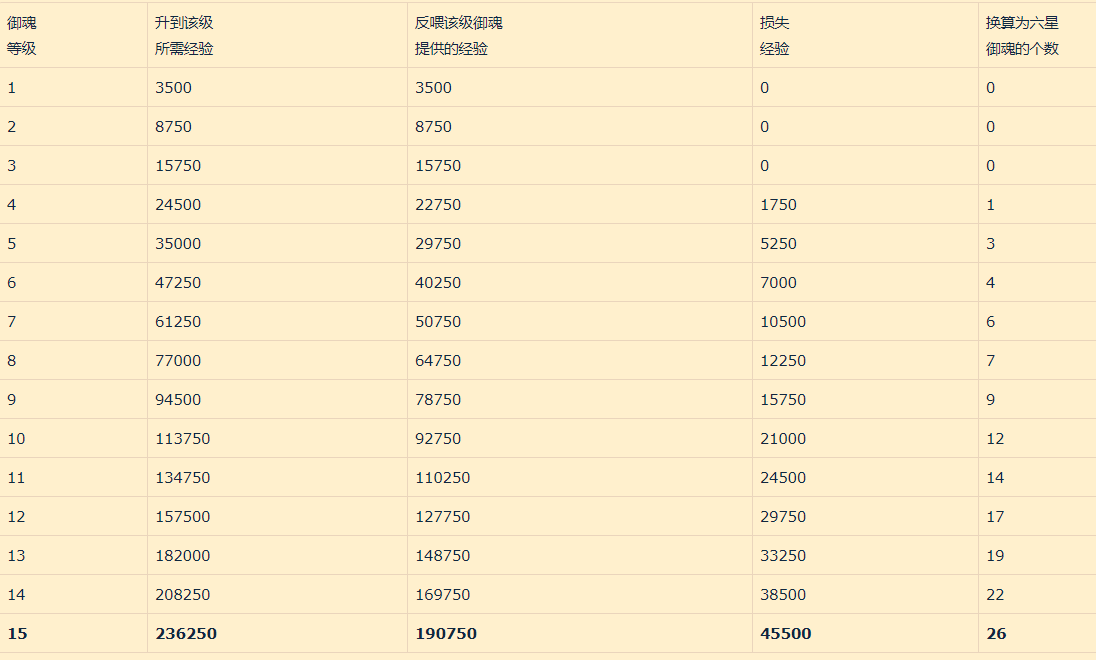Click the 御魂等级 column header
Viewport: 1096px width, 660px height.
22,35
